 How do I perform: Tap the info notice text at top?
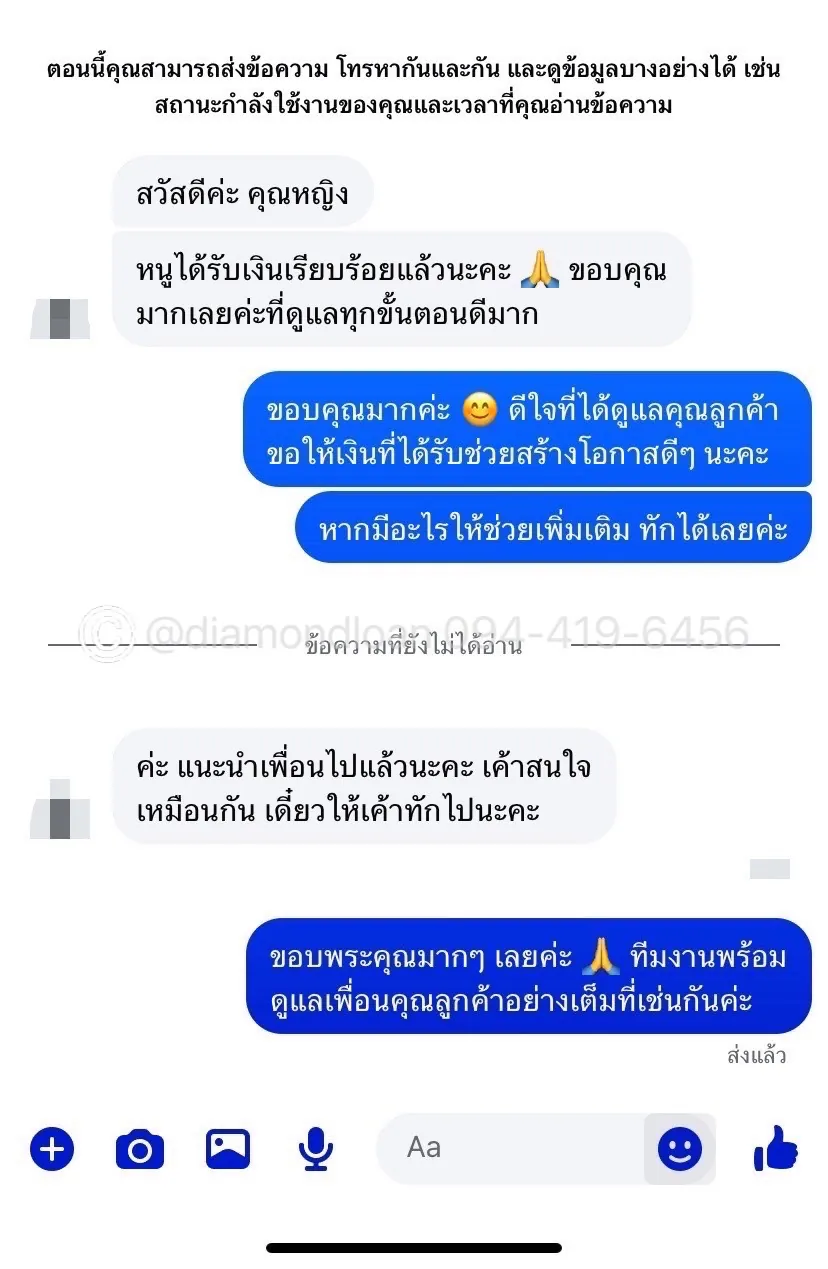pos(414,88)
